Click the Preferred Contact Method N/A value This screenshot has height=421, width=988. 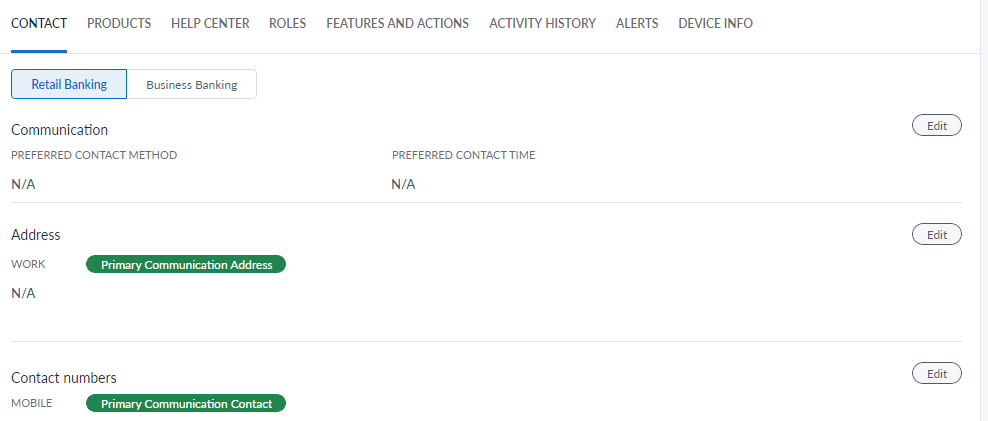tap(23, 184)
